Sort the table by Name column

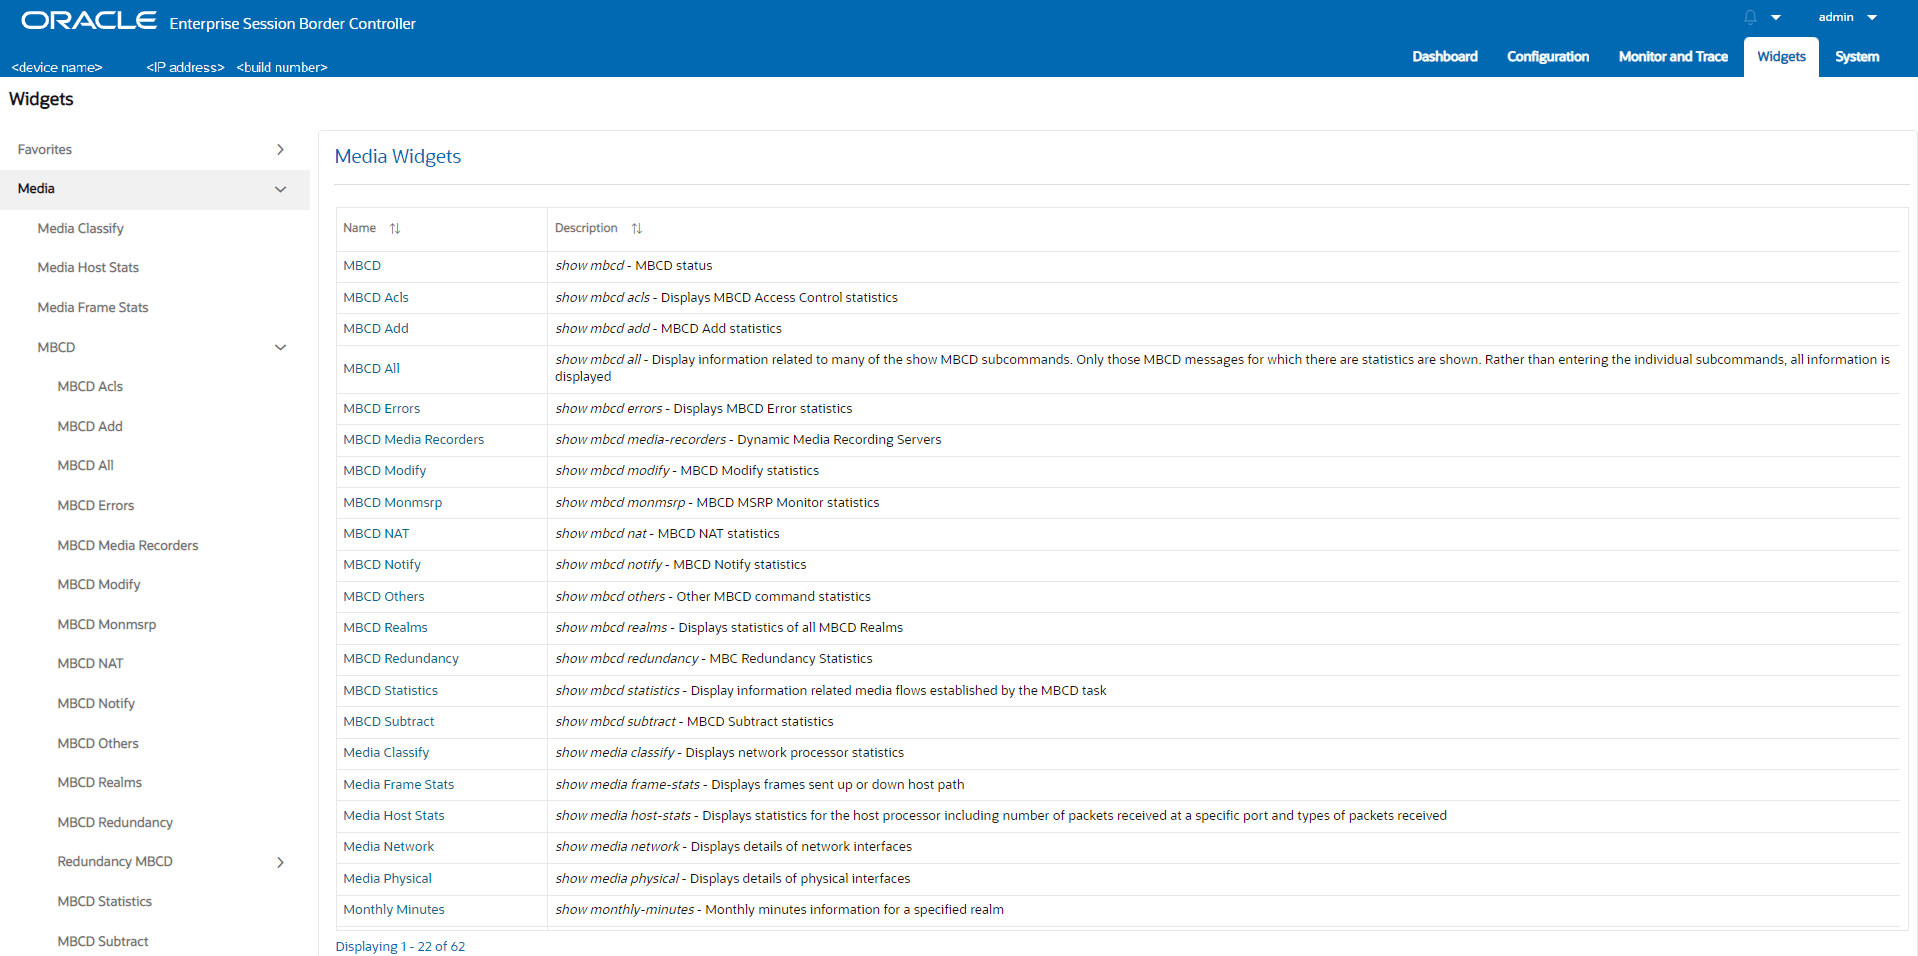point(395,228)
